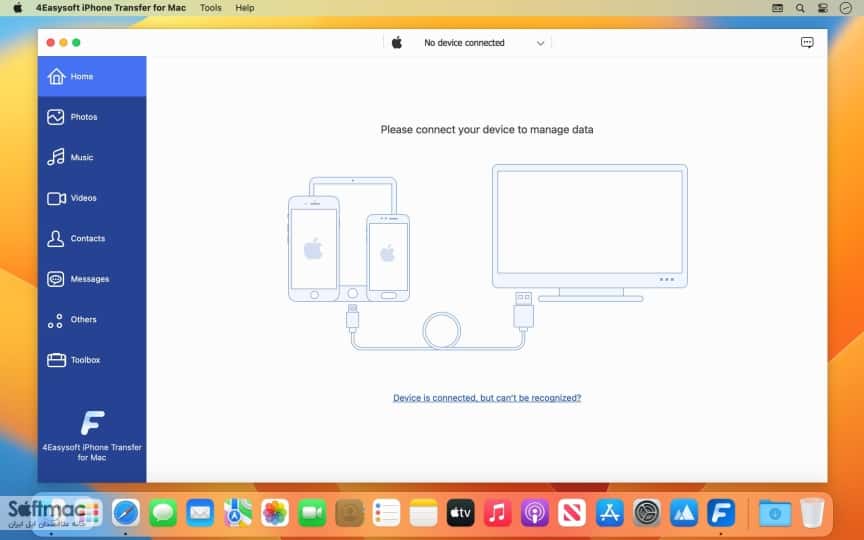Screen dimensions: 864x540
Task: Click 'Device is connected, but can't be recognized?' link
Action: (x=487, y=398)
